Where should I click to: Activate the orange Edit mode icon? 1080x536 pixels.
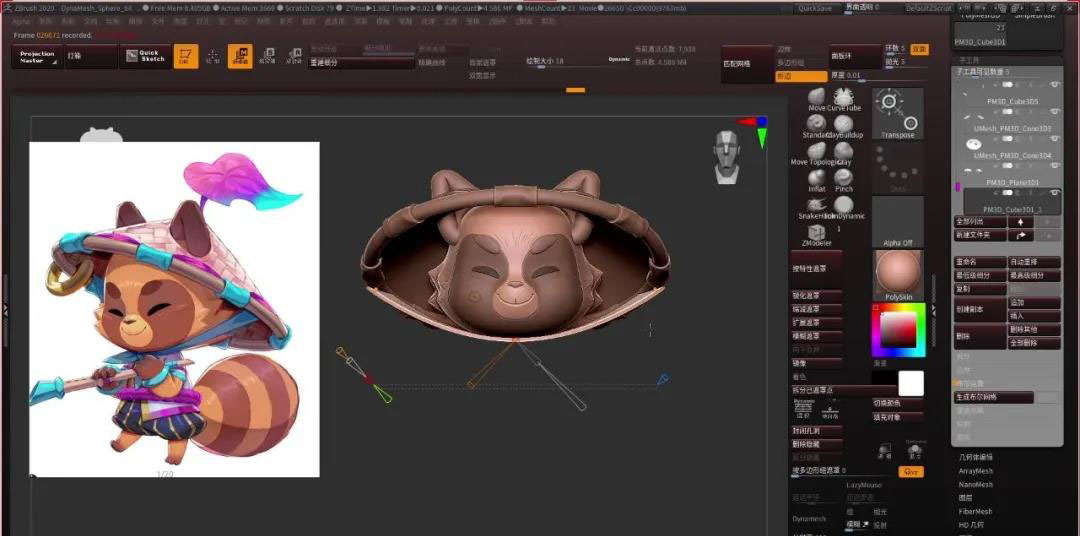185,56
